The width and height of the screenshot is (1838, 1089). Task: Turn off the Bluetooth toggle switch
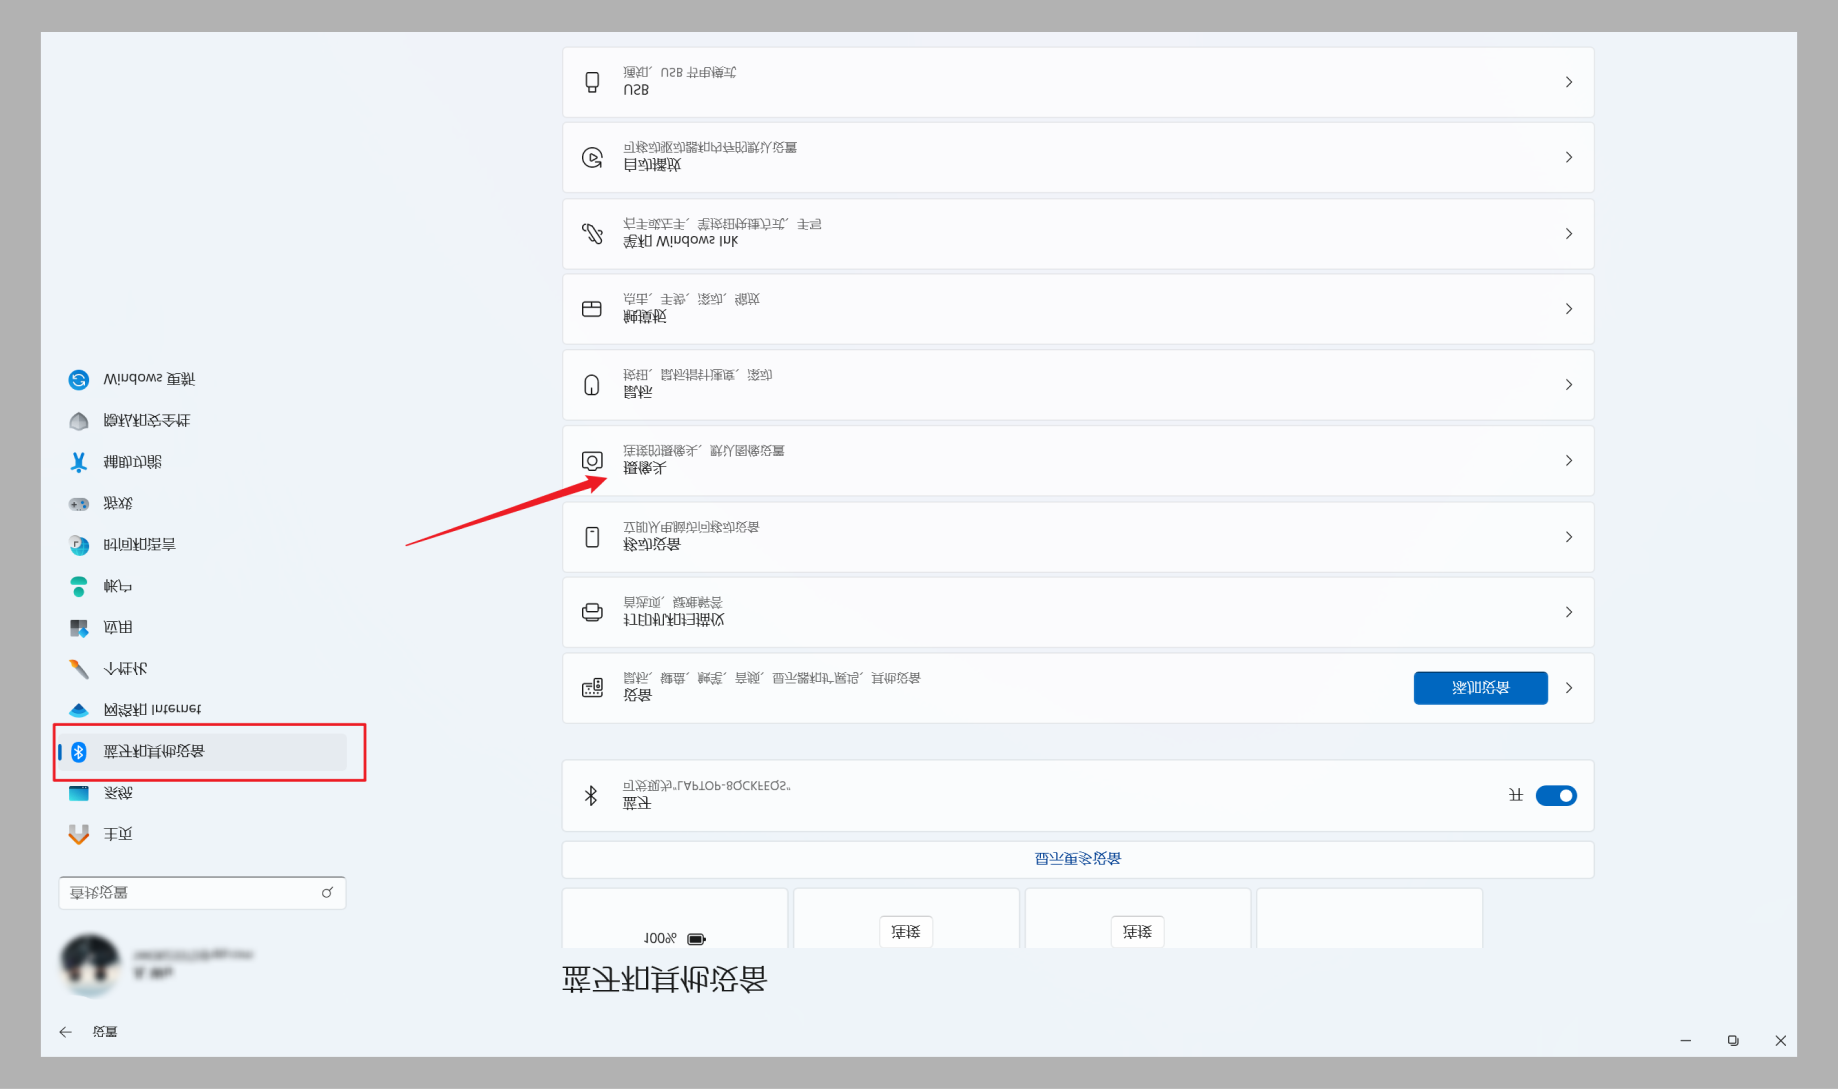pyautogui.click(x=1556, y=796)
